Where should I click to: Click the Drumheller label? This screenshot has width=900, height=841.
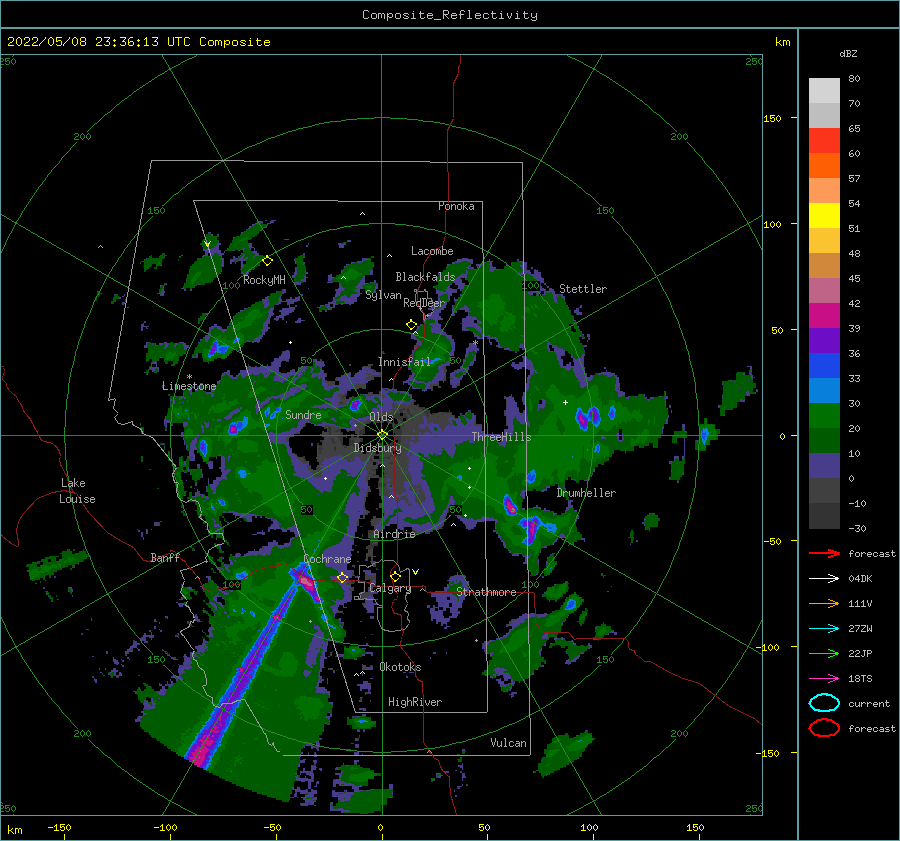[586, 493]
